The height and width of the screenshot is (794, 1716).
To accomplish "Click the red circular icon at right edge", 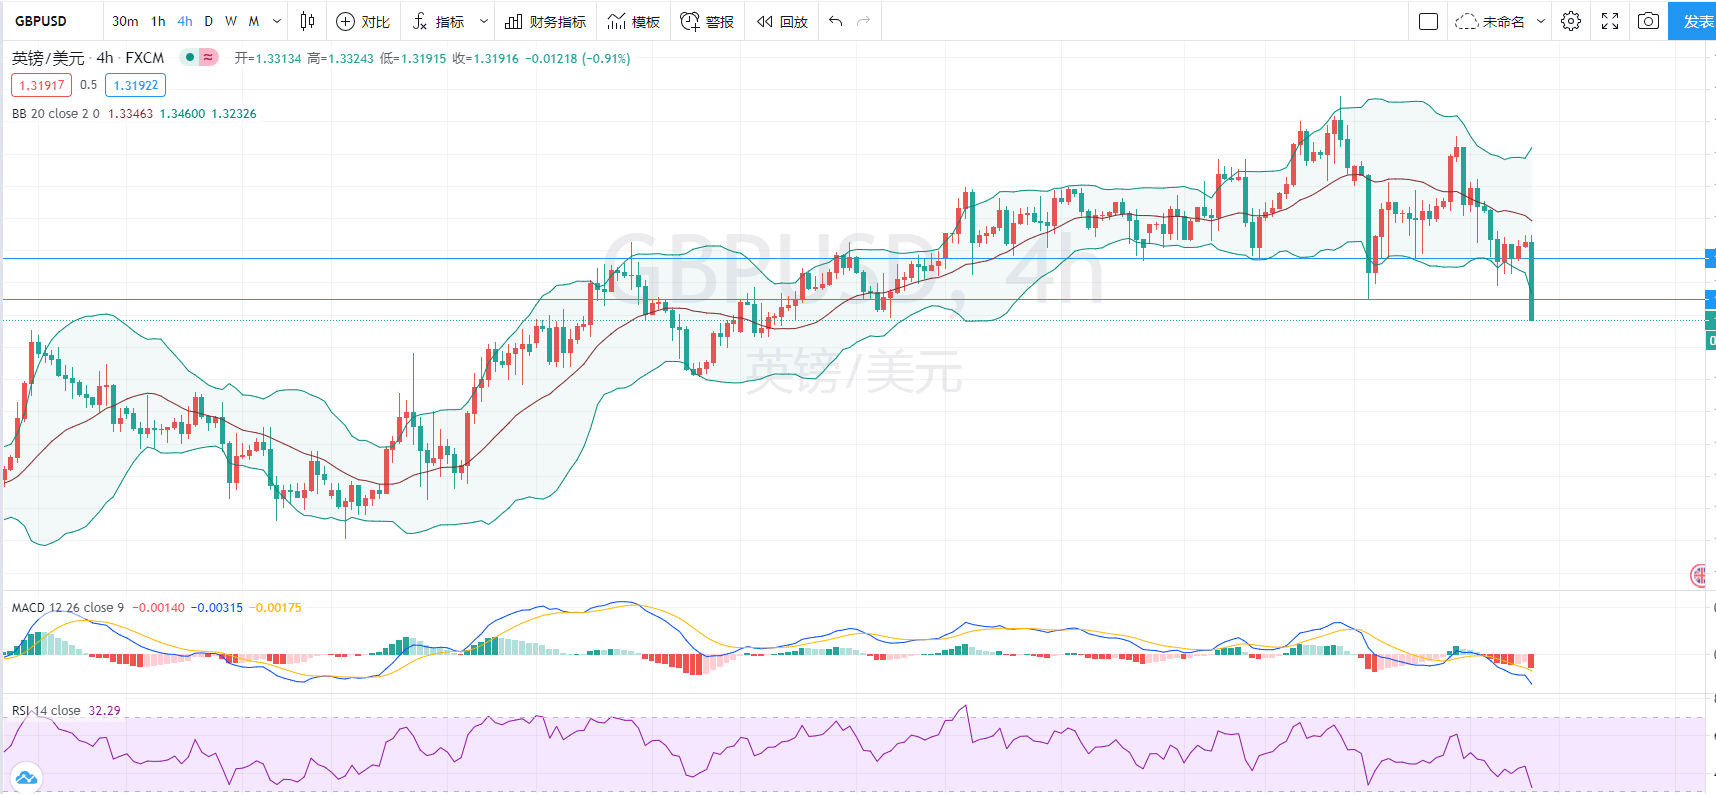I will [1699, 575].
